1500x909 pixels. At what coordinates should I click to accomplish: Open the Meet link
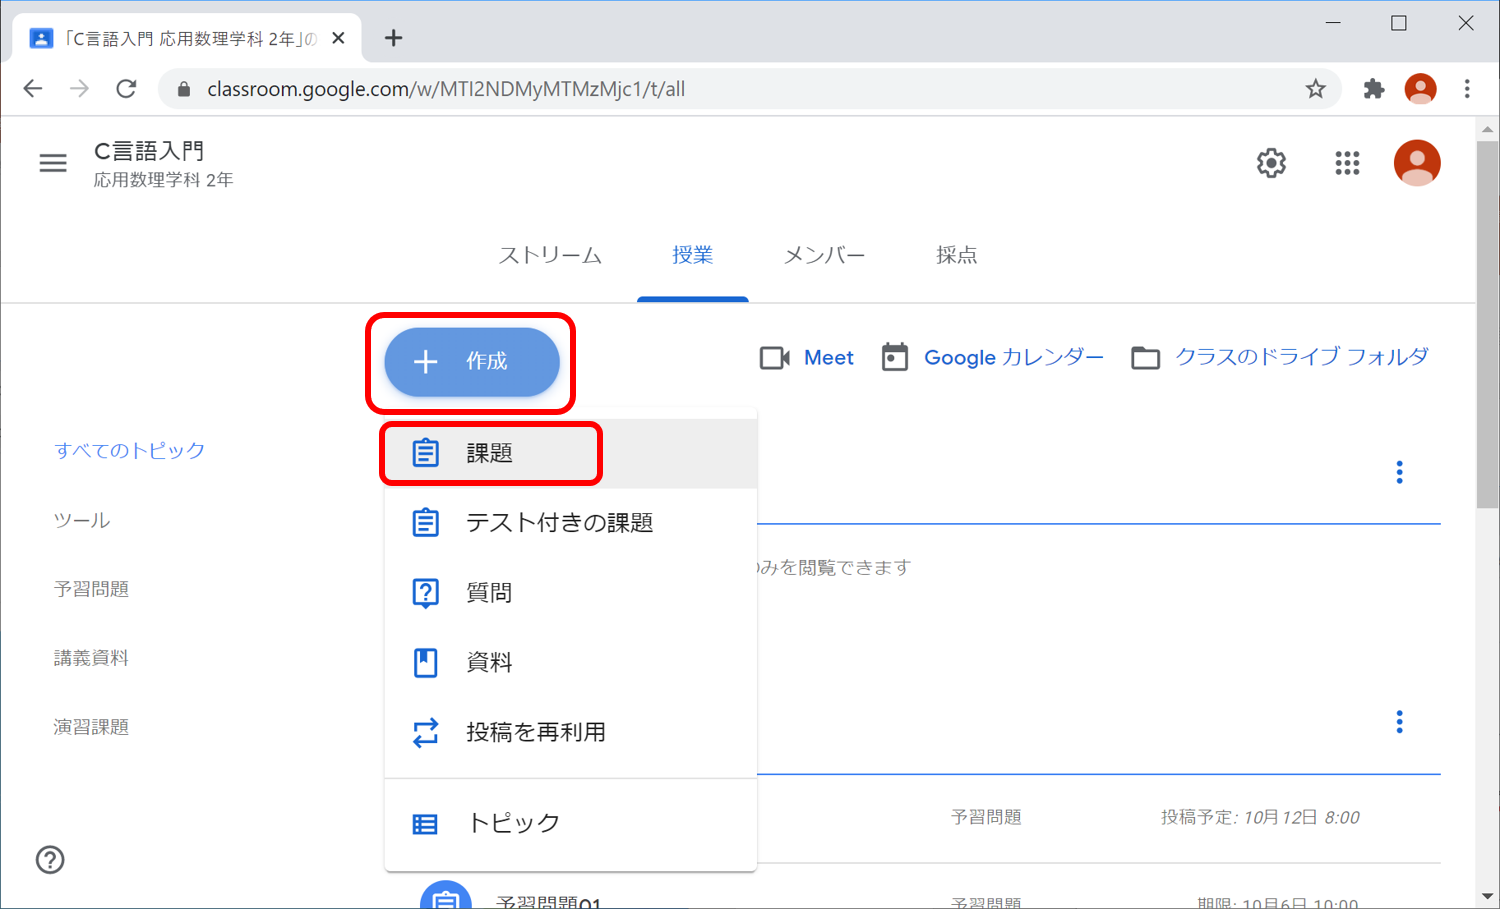pyautogui.click(x=829, y=358)
